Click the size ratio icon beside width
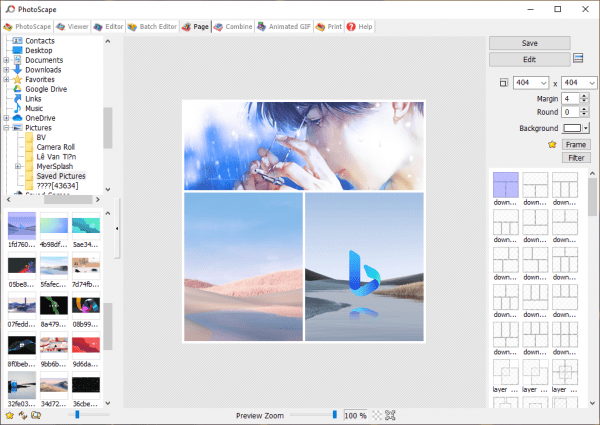 coord(504,83)
